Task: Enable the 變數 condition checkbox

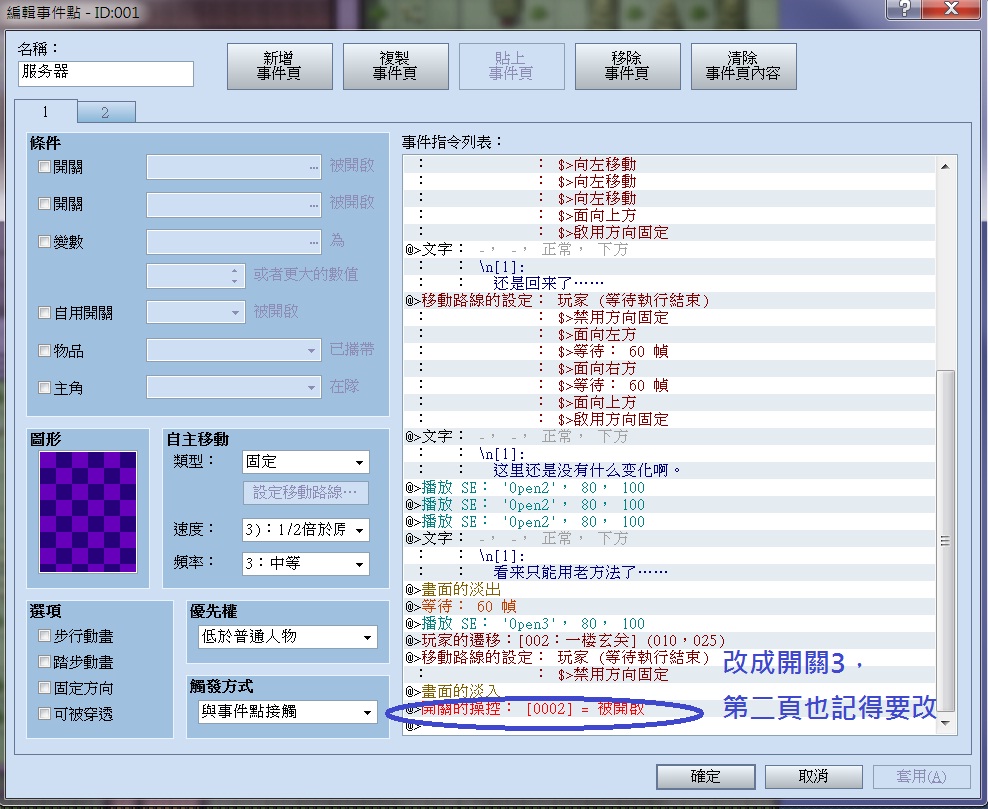Action: pyautogui.click(x=44, y=241)
